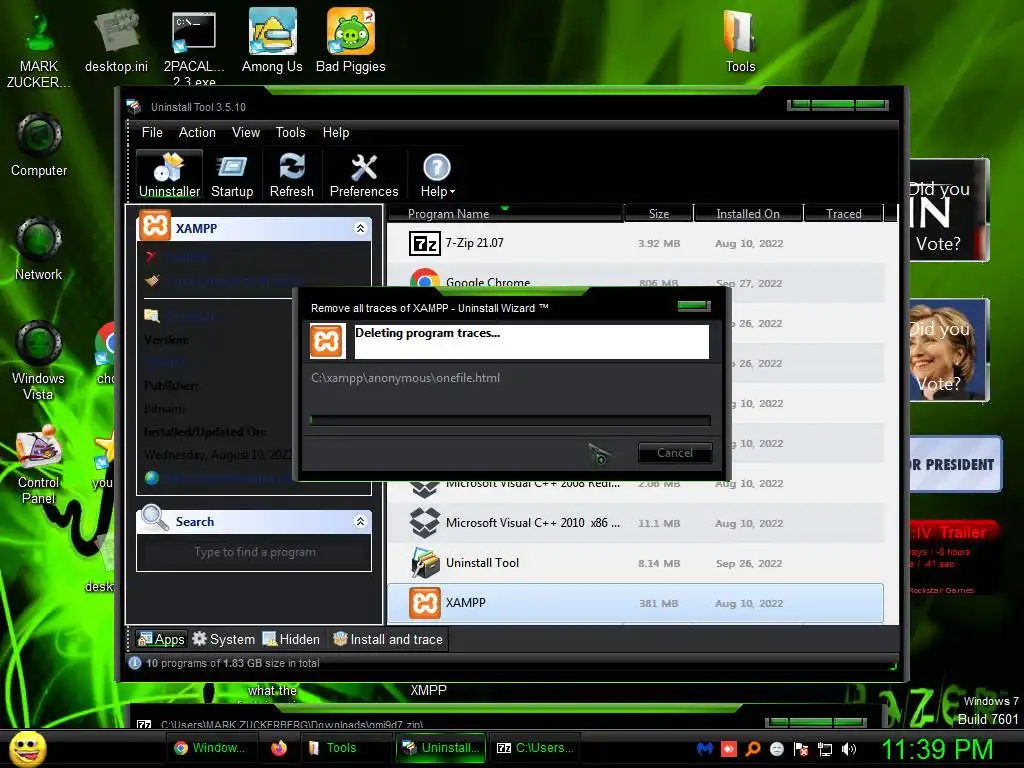1024x768 pixels.
Task: Click the XAMPP logo in the details panel header
Action: tap(155, 226)
